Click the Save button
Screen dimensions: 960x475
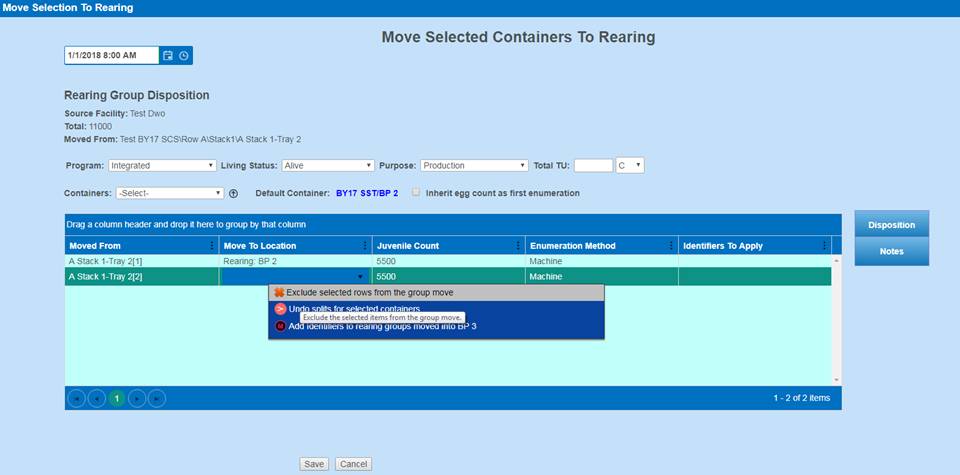point(314,464)
